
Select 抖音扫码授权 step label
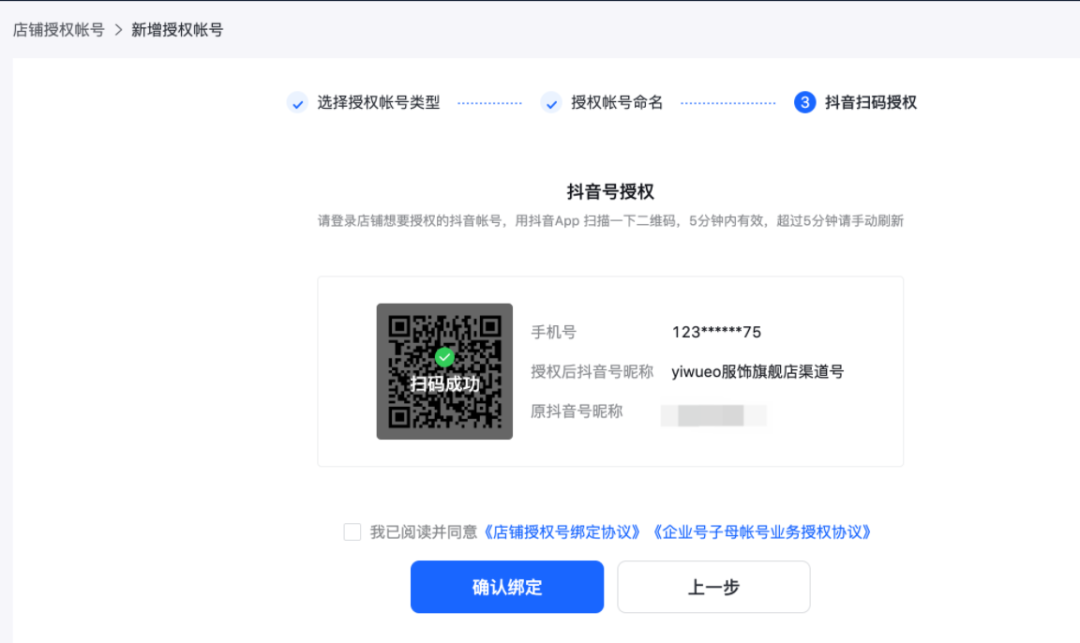(x=871, y=103)
